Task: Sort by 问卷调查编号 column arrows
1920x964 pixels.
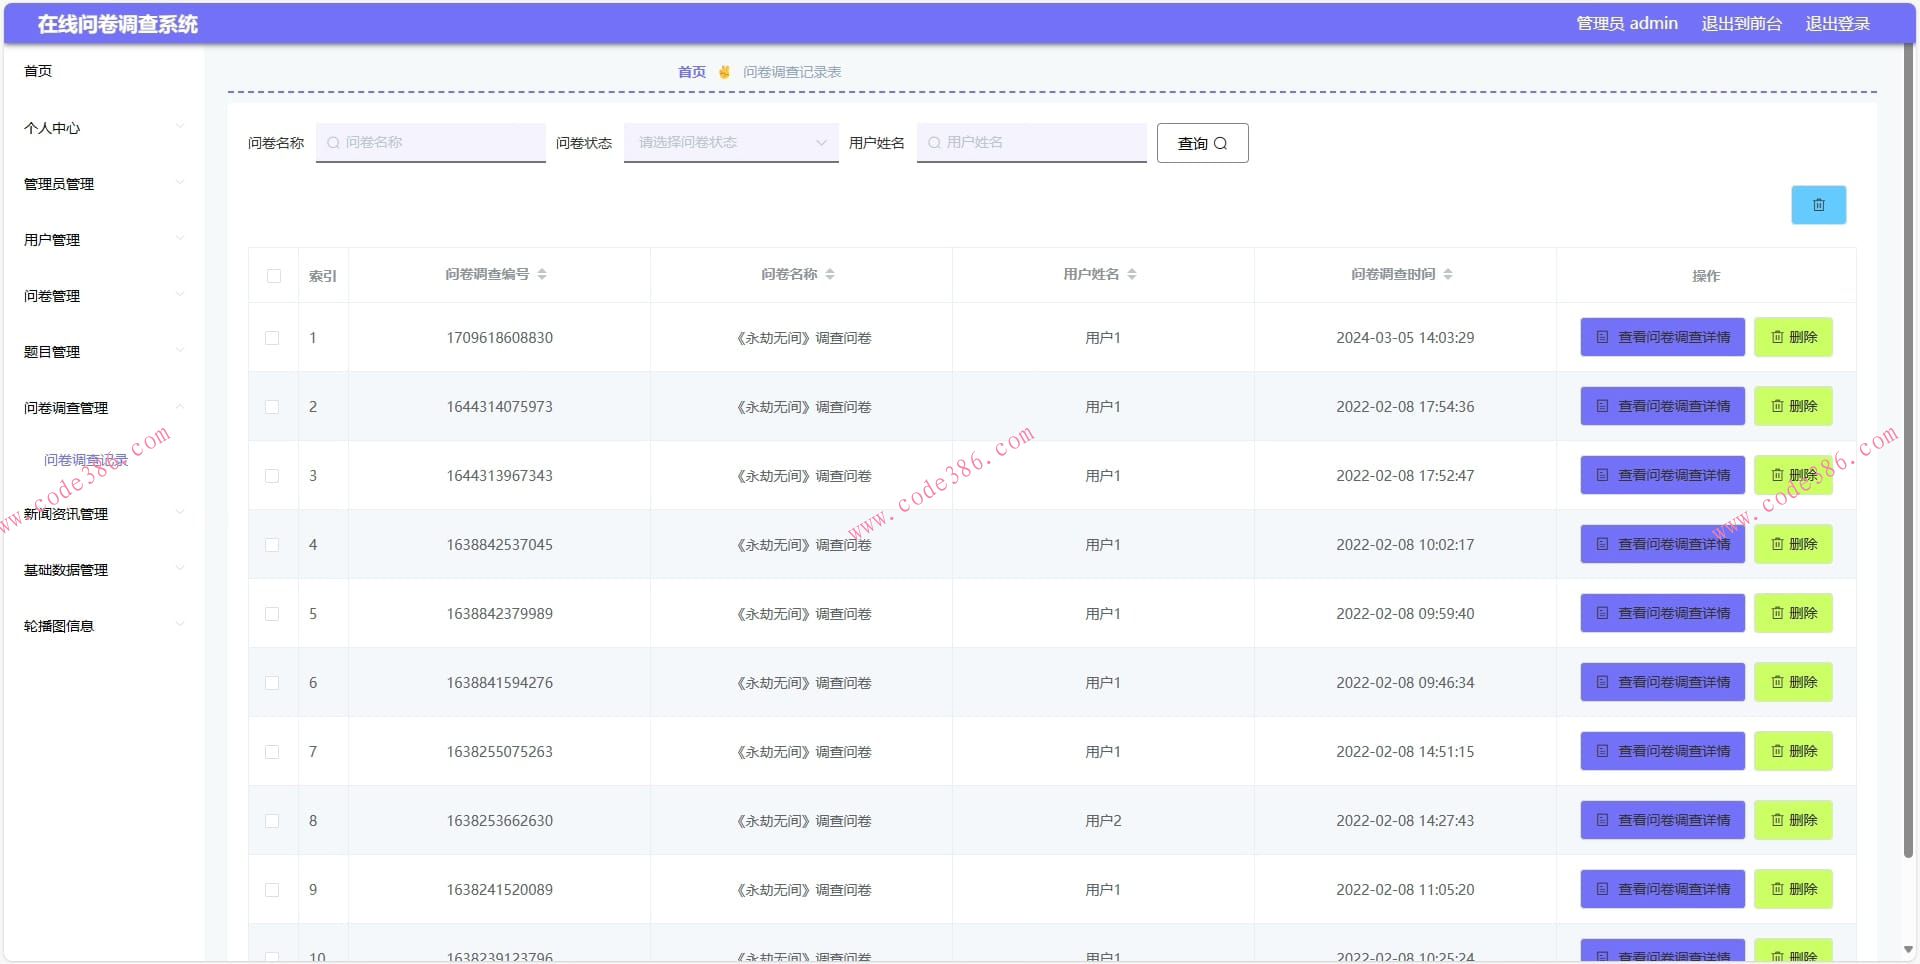Action: 542,274
